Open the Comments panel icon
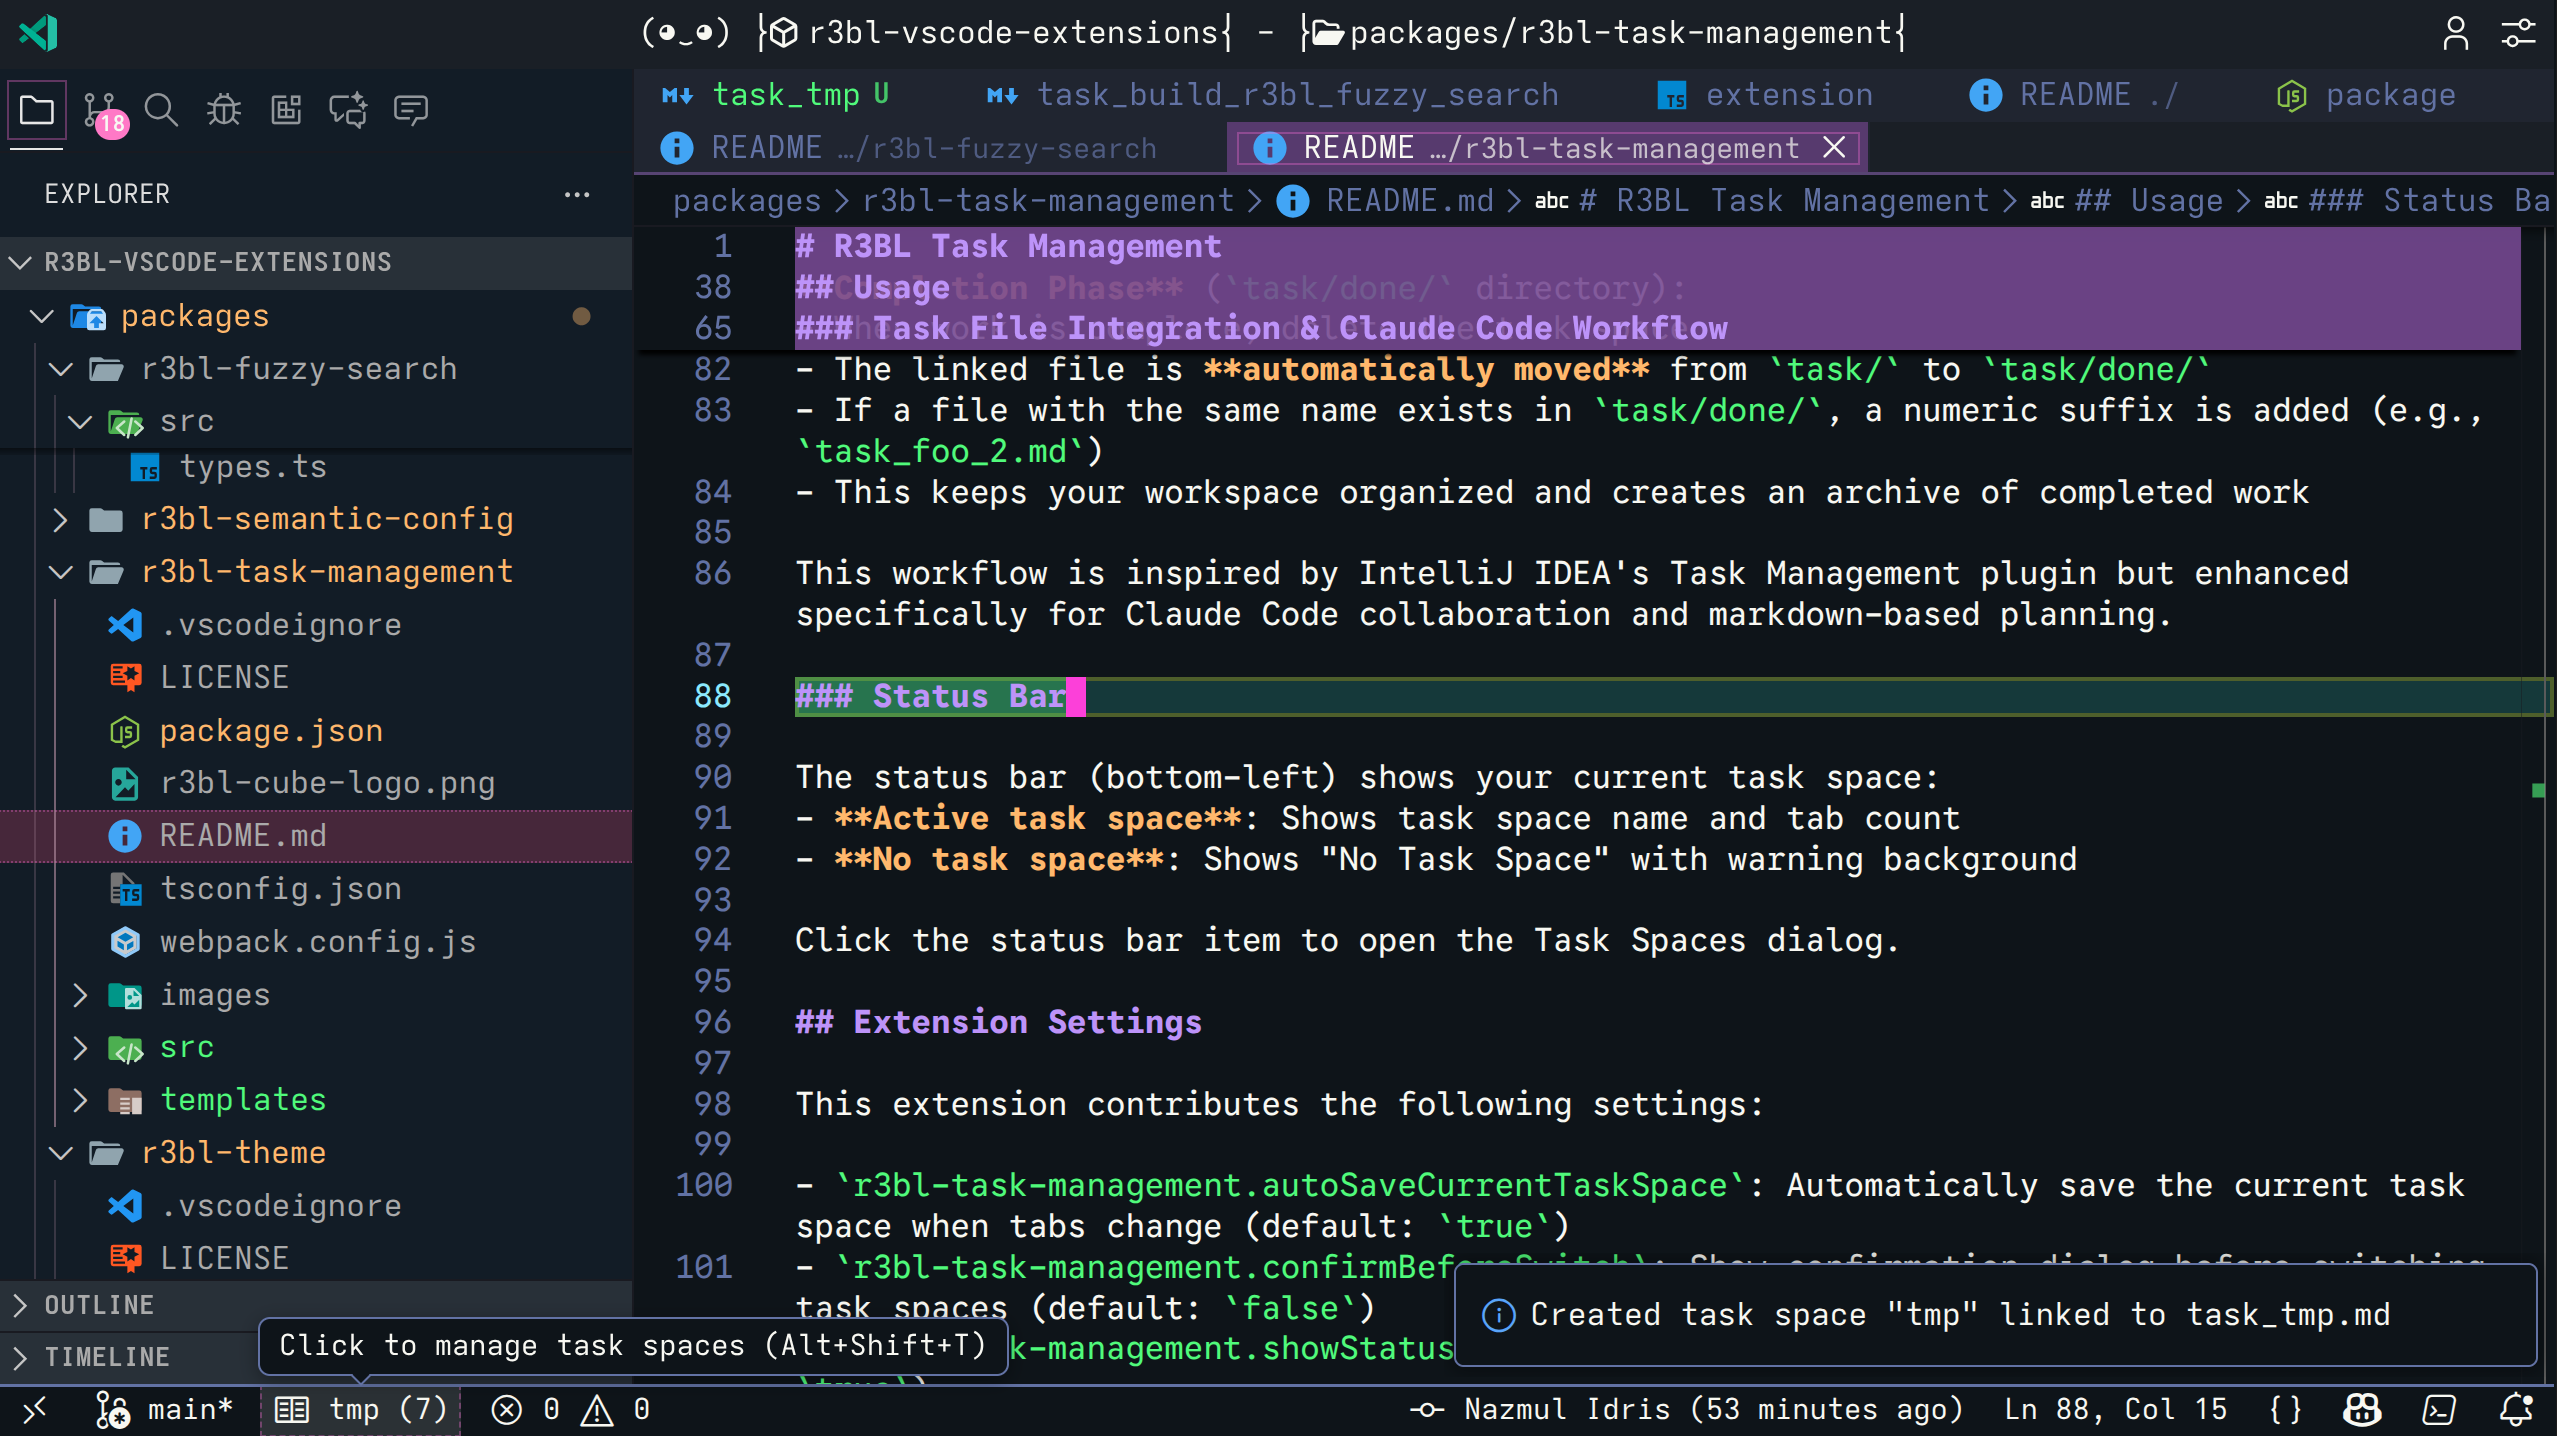 point(410,108)
